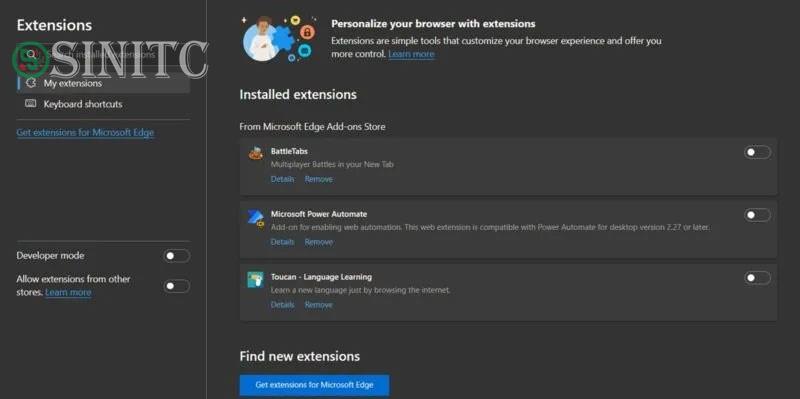Click the Microsoft Power Automate icon
Image resolution: width=800 pixels, height=399 pixels.
[x=256, y=218]
